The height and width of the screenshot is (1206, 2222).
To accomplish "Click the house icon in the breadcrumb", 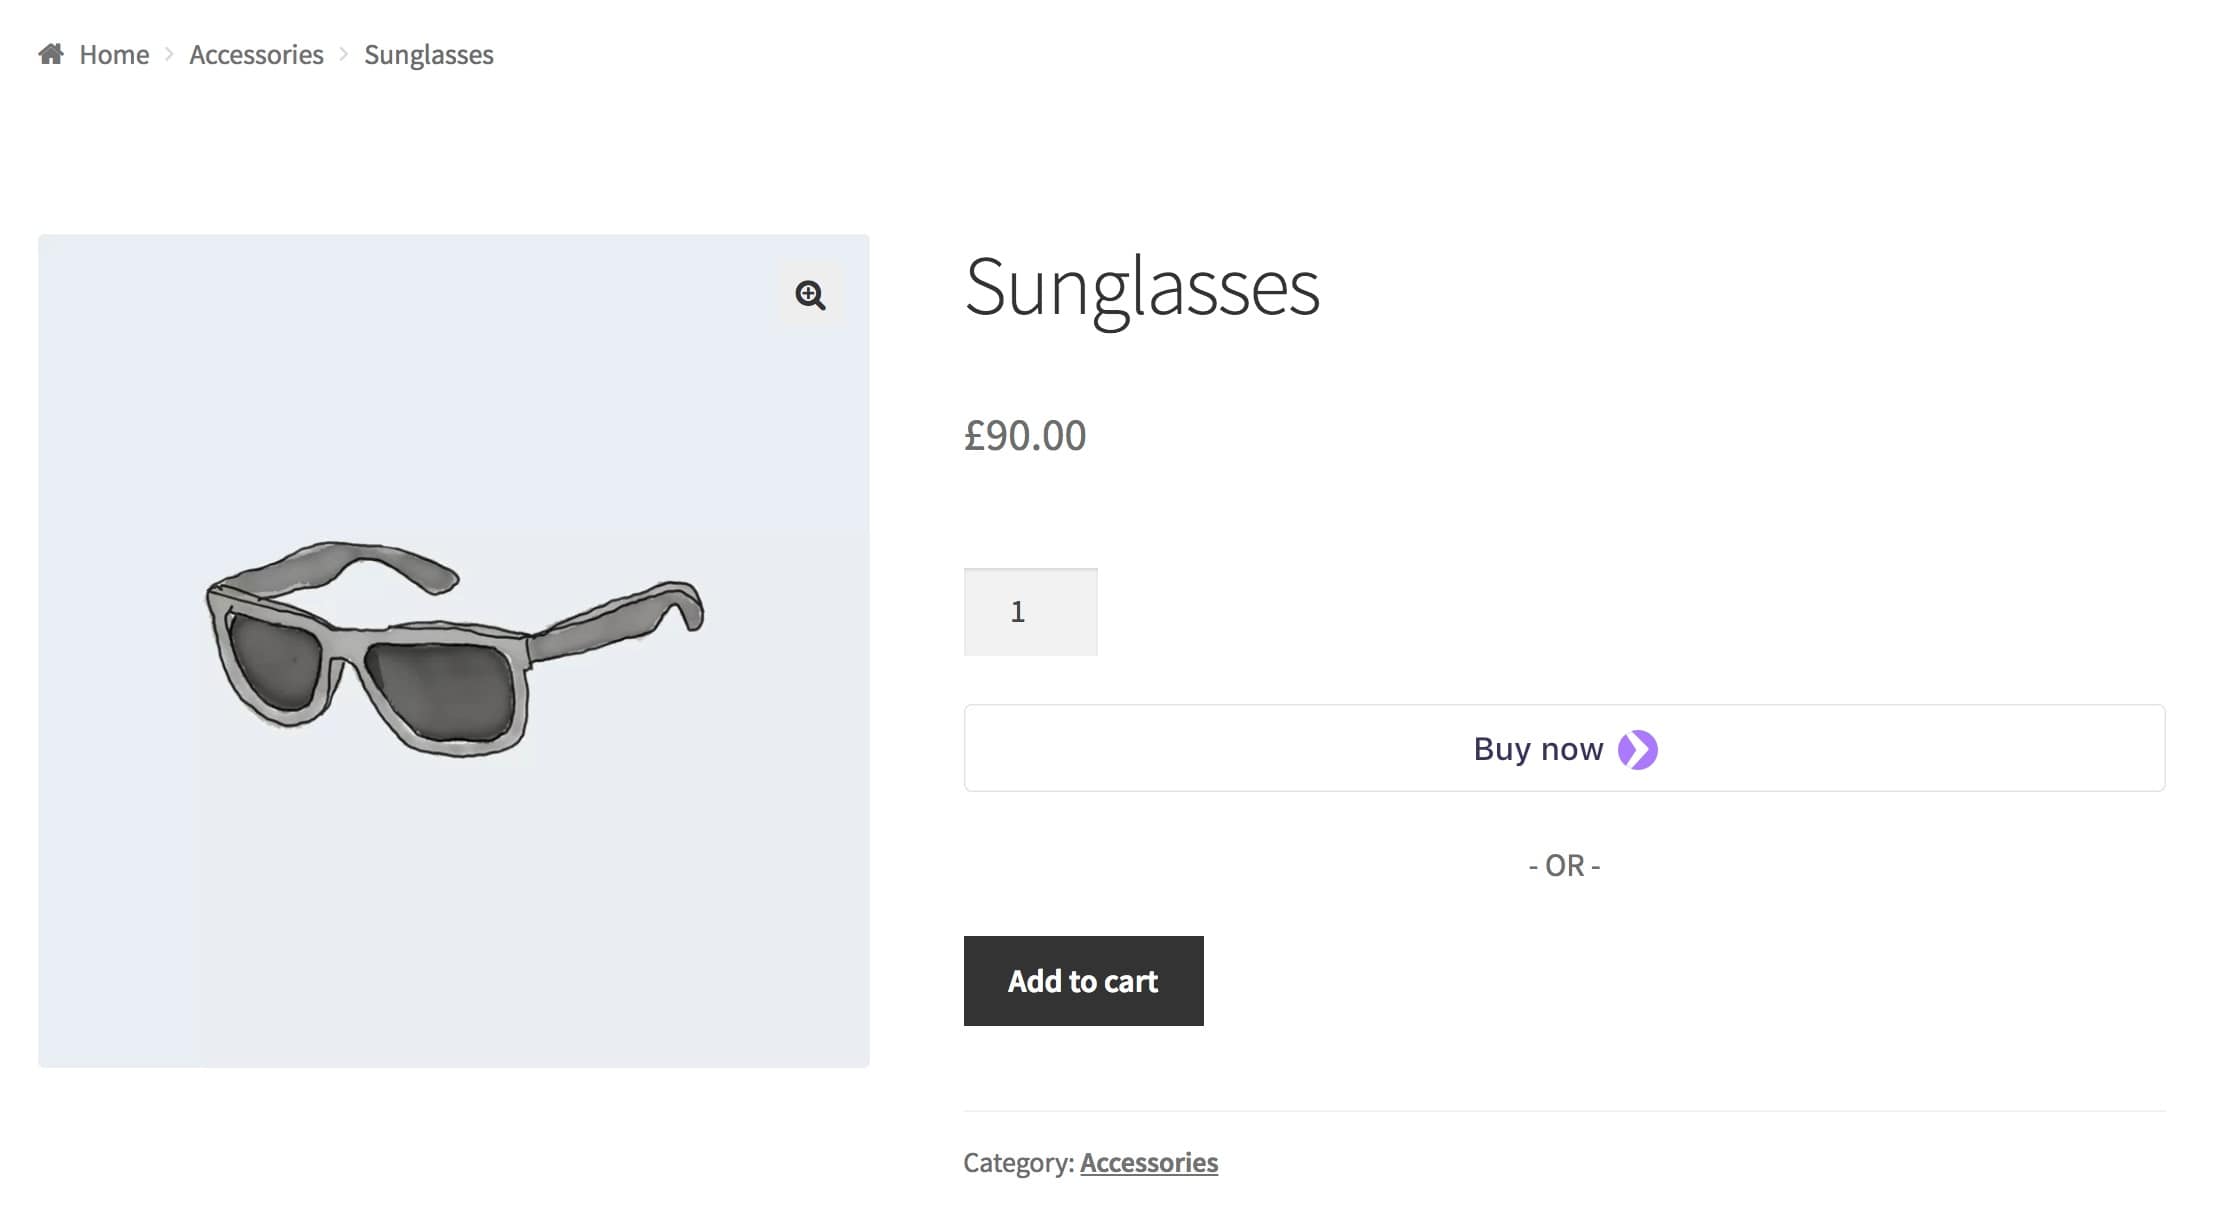I will 51,54.
